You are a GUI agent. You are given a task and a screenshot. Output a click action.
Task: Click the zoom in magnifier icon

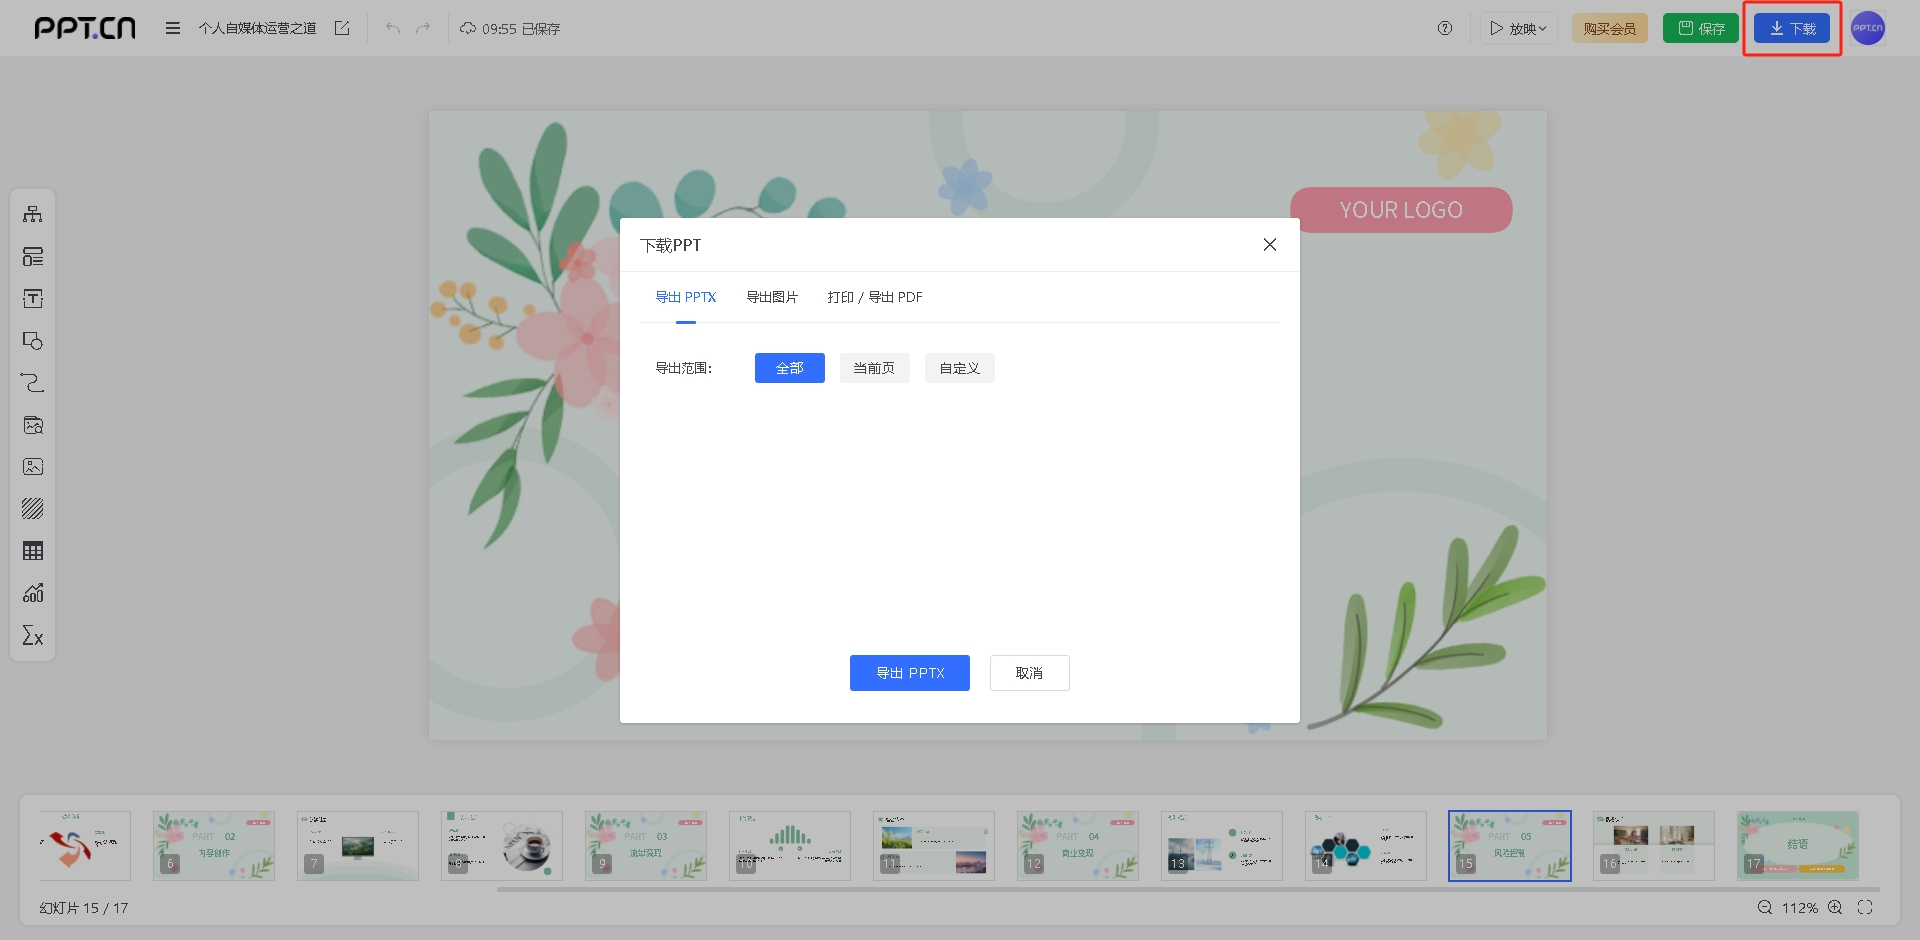[1835, 907]
